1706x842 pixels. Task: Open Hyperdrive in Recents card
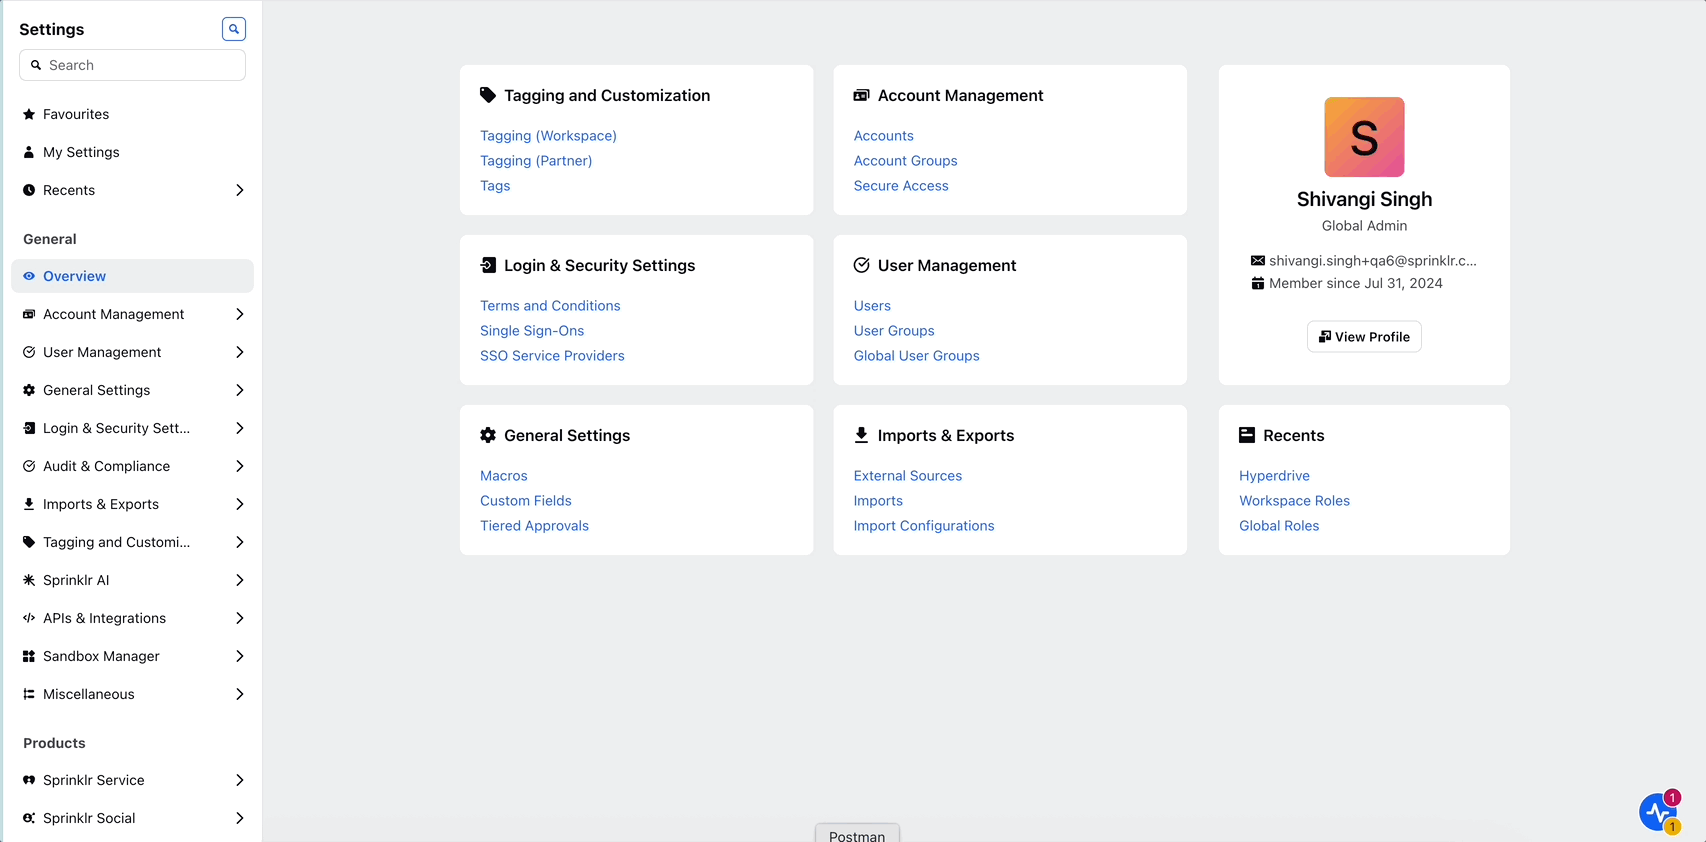coord(1274,476)
